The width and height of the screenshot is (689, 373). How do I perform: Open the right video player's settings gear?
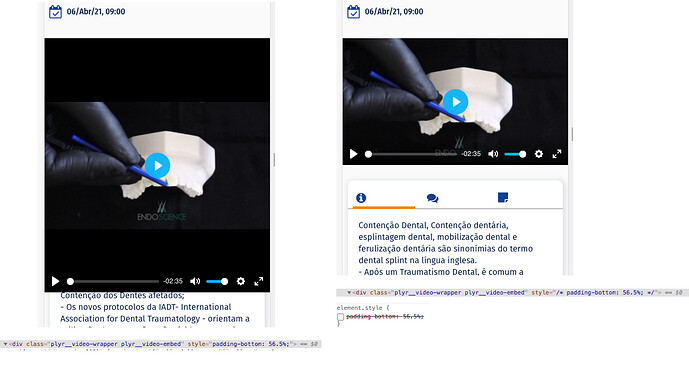pyautogui.click(x=539, y=154)
